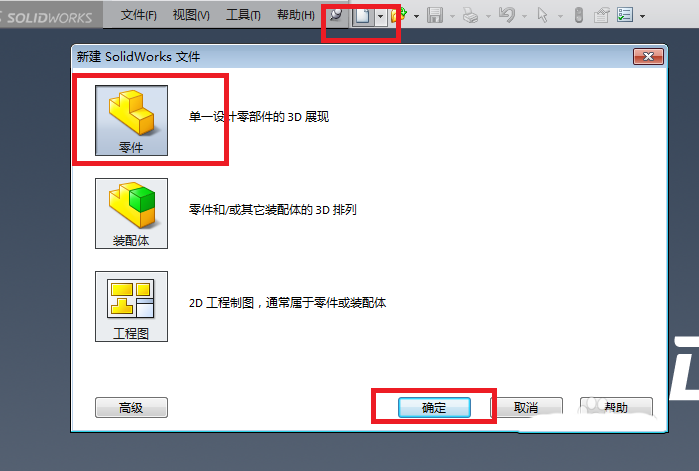Expand the New document dropdown arrow

pyautogui.click(x=380, y=16)
